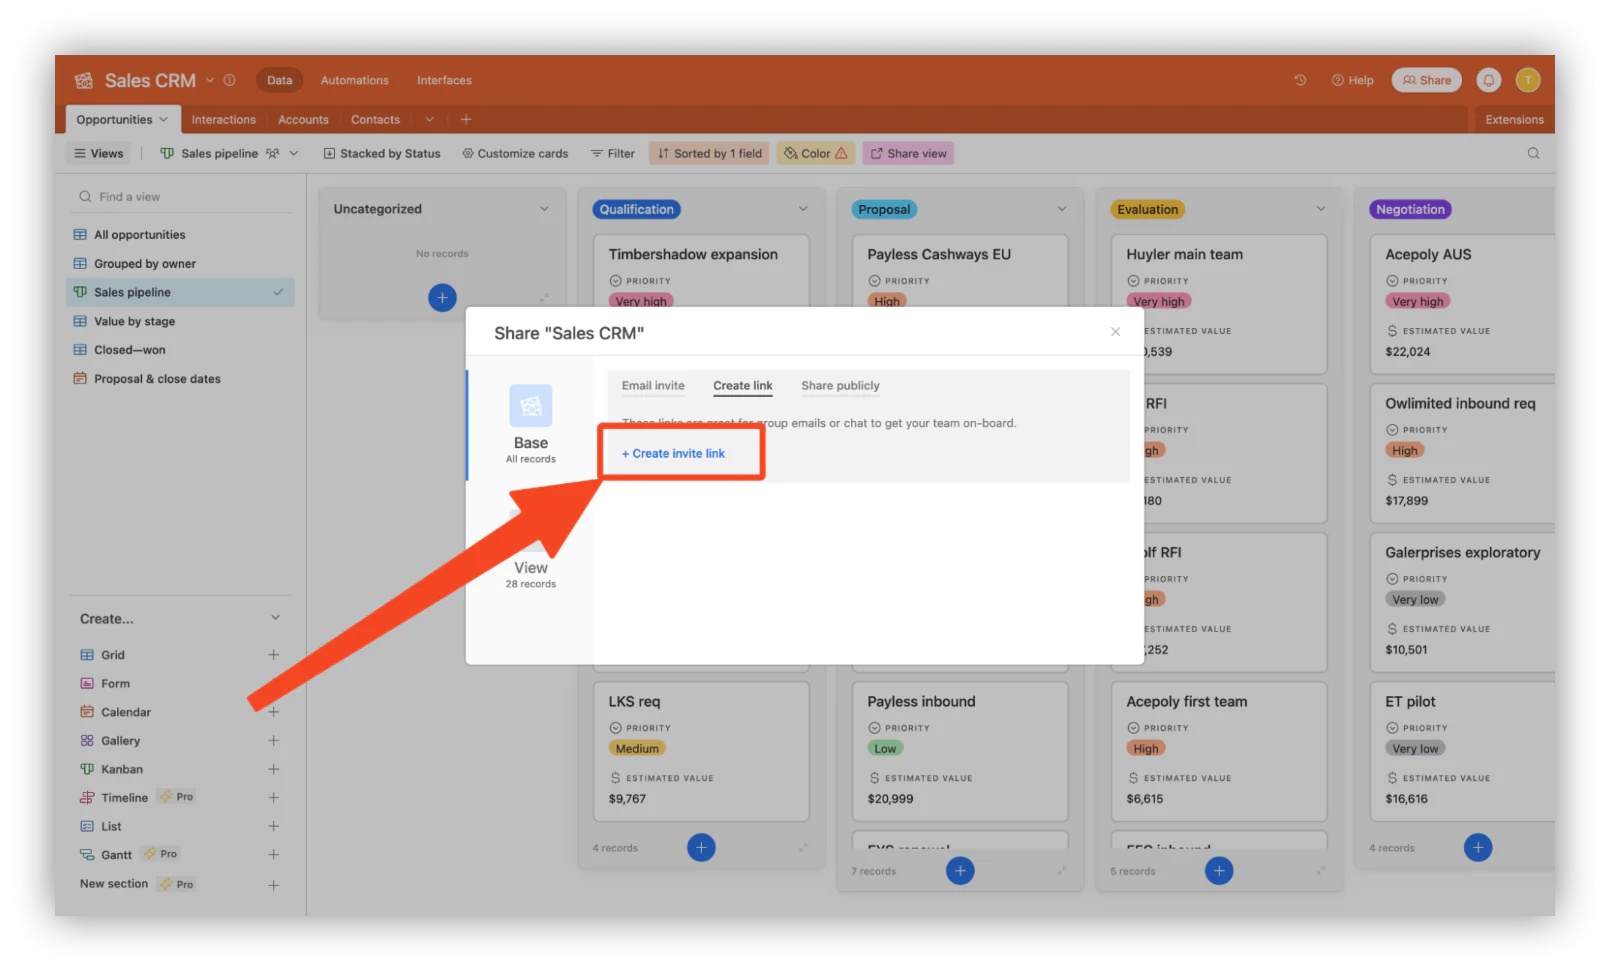The image size is (1610, 971).
Task: Add a record to Qualification stack
Action: tap(701, 847)
